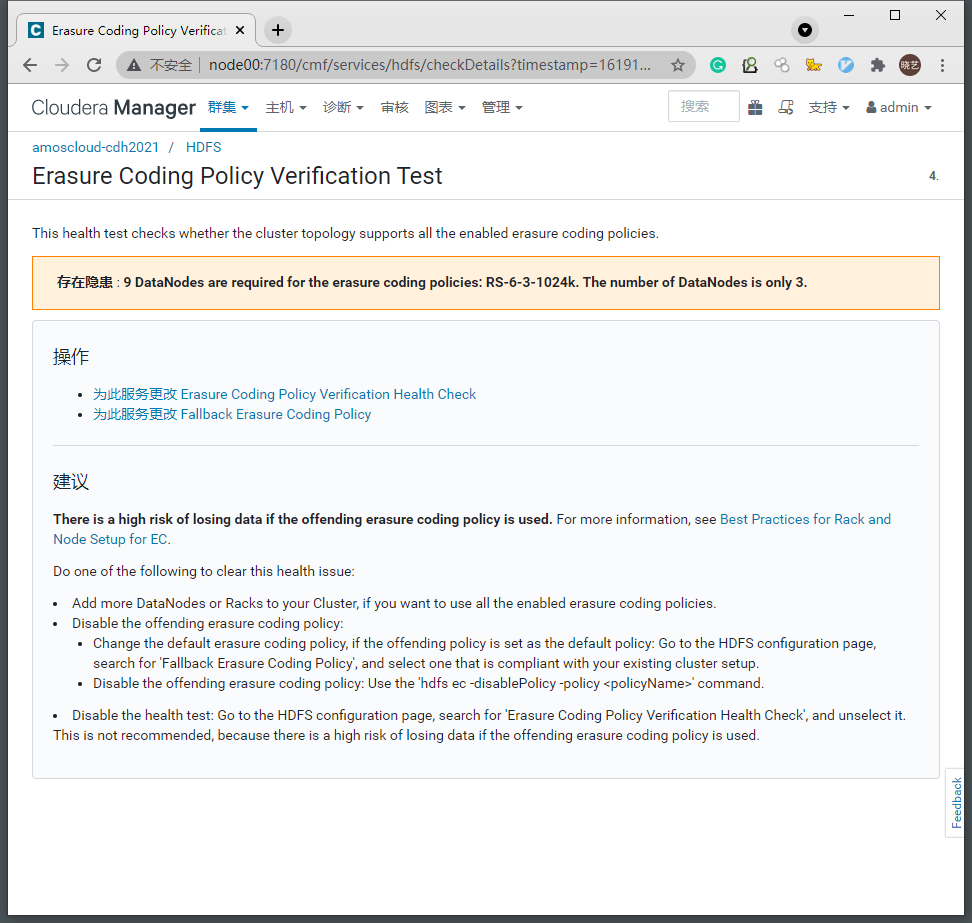Expand the 诊断 menu

coord(343,107)
